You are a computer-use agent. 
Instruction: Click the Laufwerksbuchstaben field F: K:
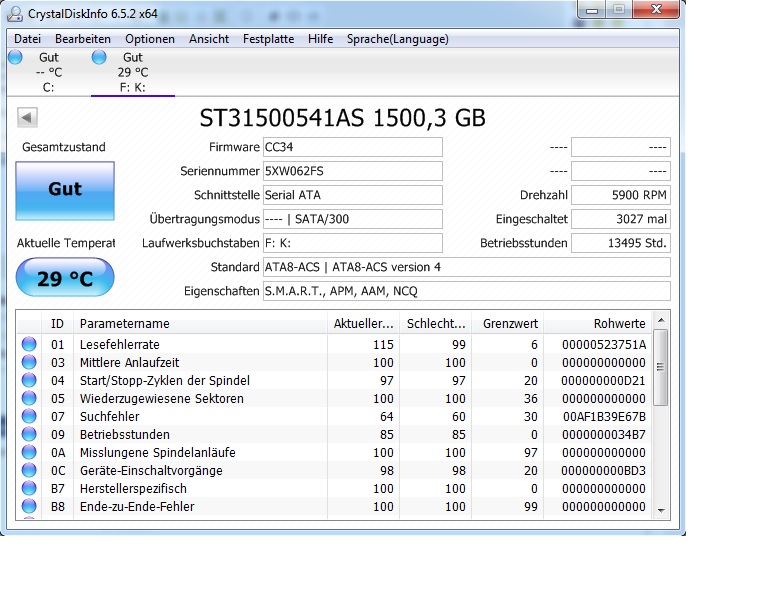tap(353, 243)
